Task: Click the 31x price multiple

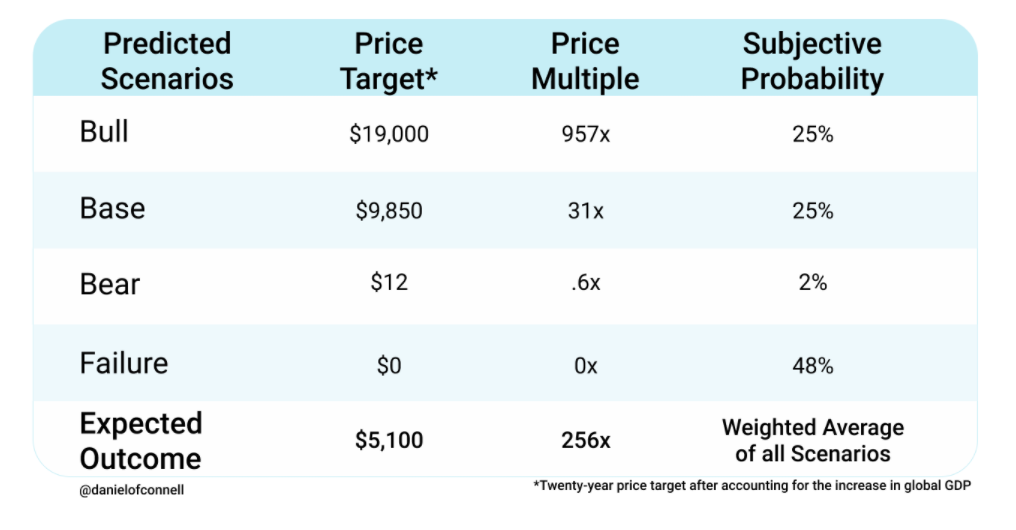Action: (x=585, y=211)
